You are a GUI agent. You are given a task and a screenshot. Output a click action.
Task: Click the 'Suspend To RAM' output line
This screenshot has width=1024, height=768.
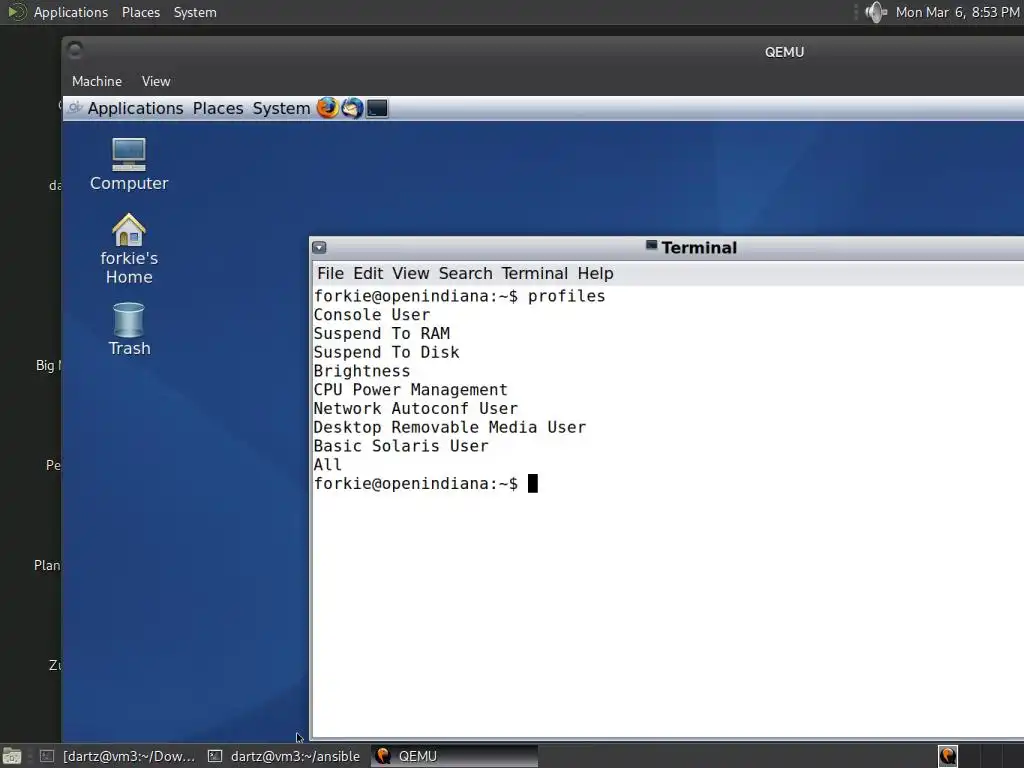[x=381, y=334]
